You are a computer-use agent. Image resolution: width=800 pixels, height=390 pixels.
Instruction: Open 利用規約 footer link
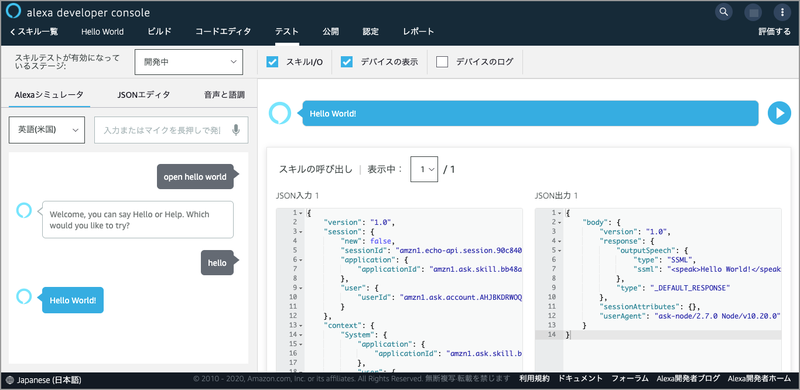click(534, 379)
